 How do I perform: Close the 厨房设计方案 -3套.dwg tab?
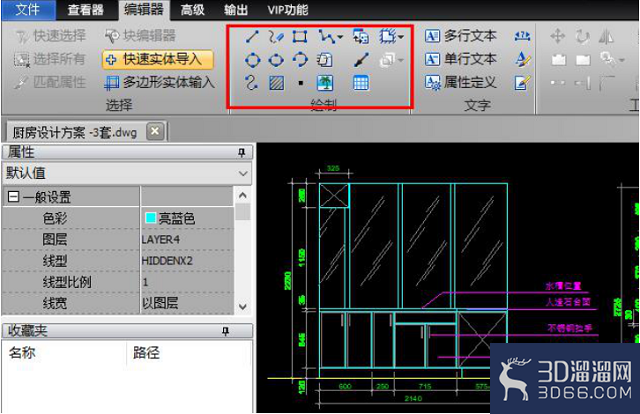(155, 131)
